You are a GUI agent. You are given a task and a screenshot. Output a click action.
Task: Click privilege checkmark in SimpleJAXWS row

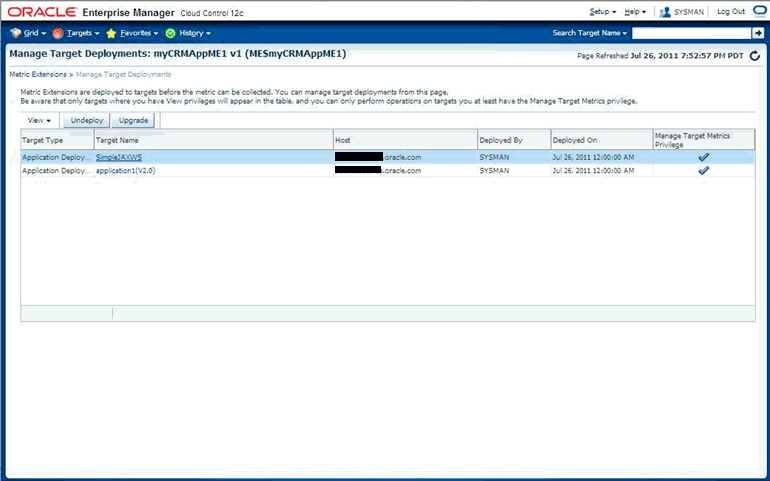[x=704, y=157]
